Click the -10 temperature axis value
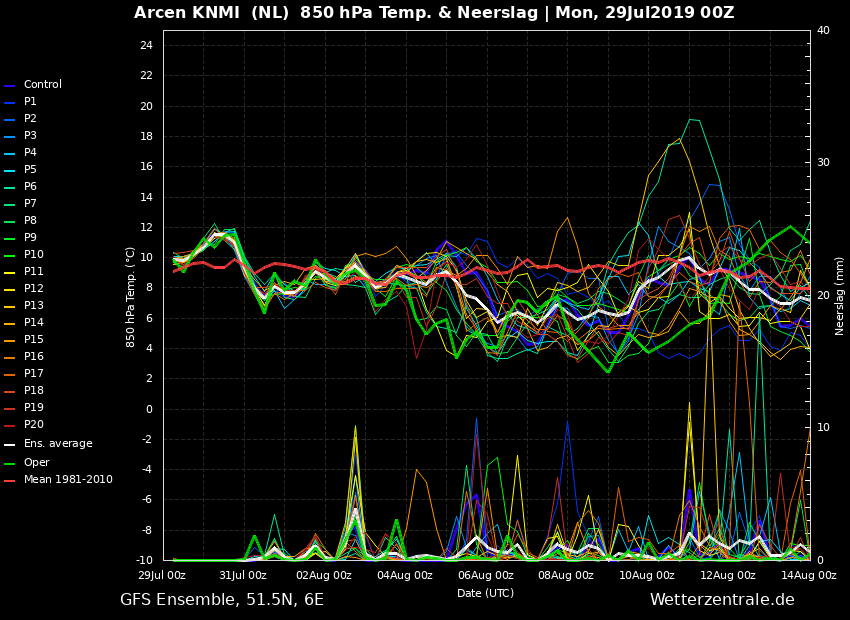850x620 pixels. tap(144, 560)
